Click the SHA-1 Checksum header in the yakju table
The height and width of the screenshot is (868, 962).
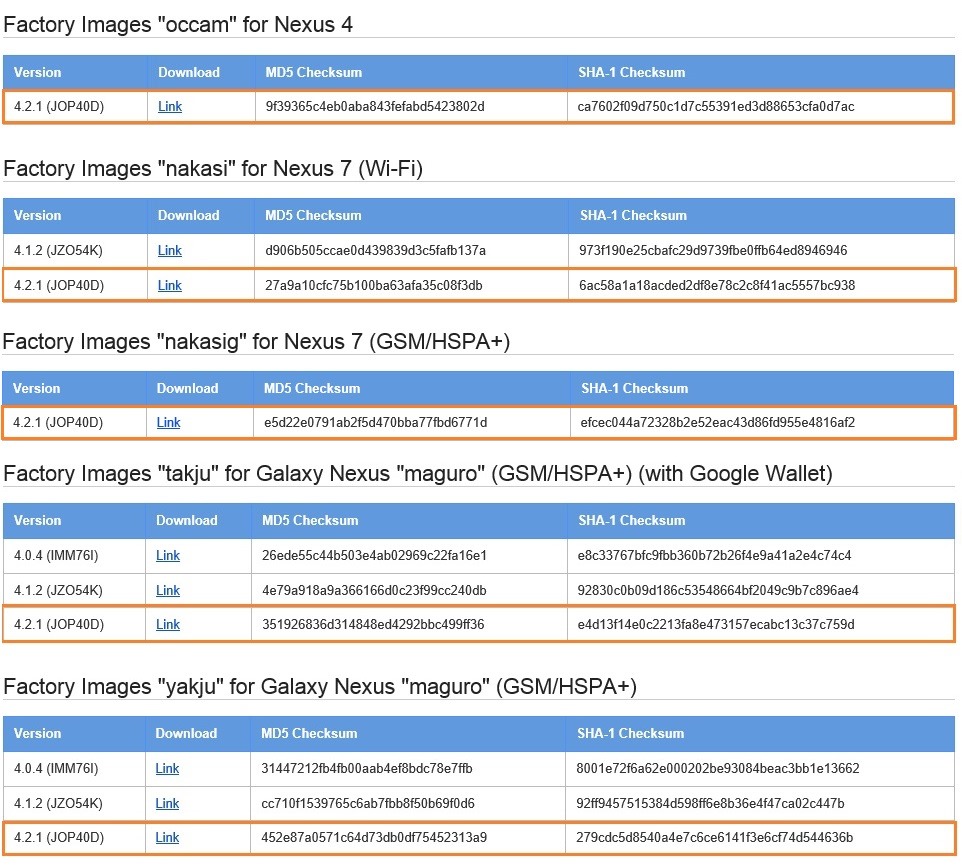(x=630, y=734)
